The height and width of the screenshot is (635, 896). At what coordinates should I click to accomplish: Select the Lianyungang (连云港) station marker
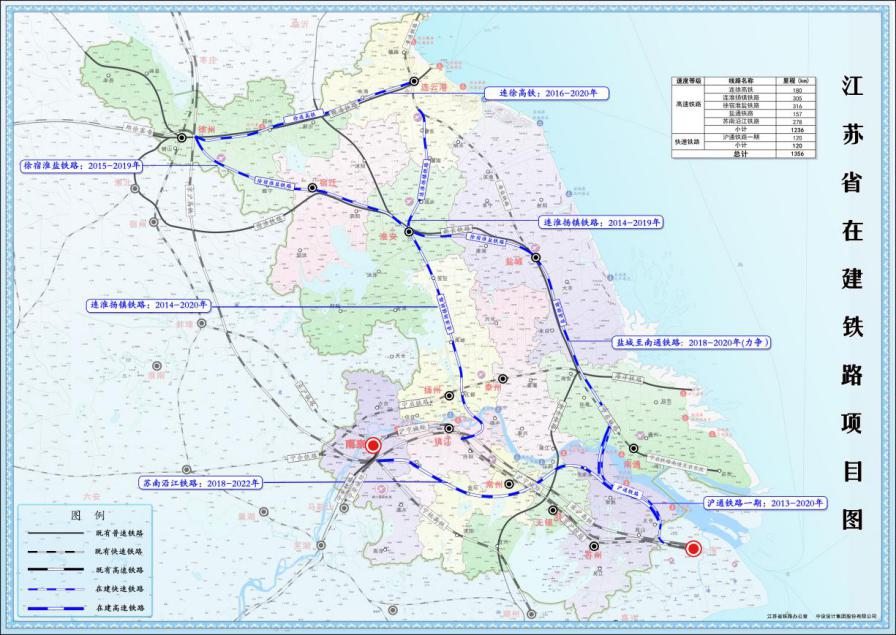pos(413,82)
